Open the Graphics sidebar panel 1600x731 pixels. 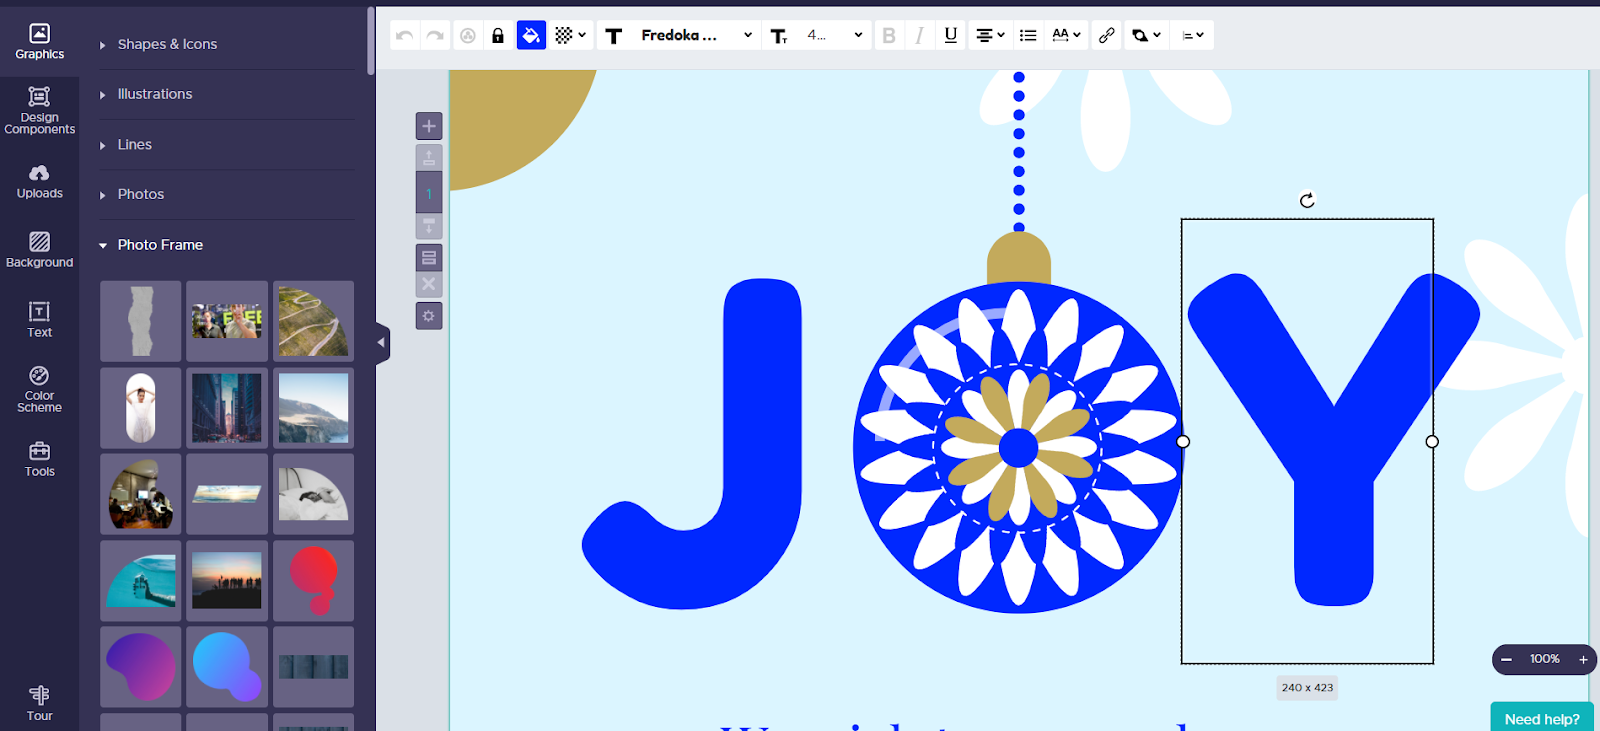point(39,41)
